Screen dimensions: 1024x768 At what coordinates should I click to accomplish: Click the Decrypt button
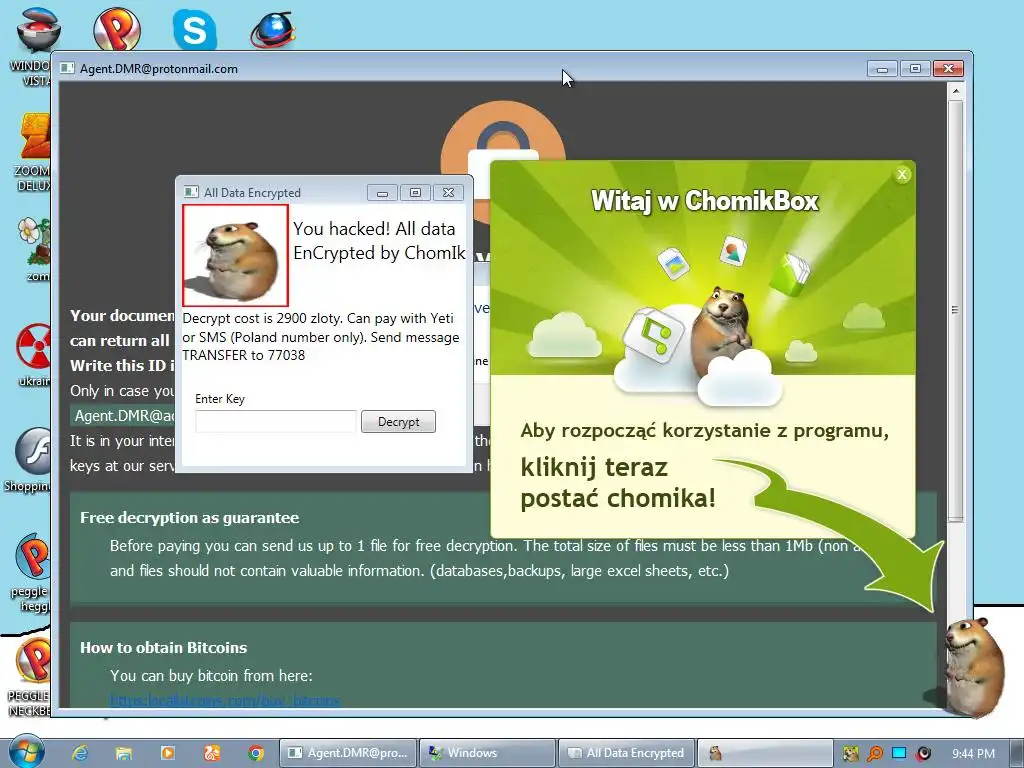point(398,422)
